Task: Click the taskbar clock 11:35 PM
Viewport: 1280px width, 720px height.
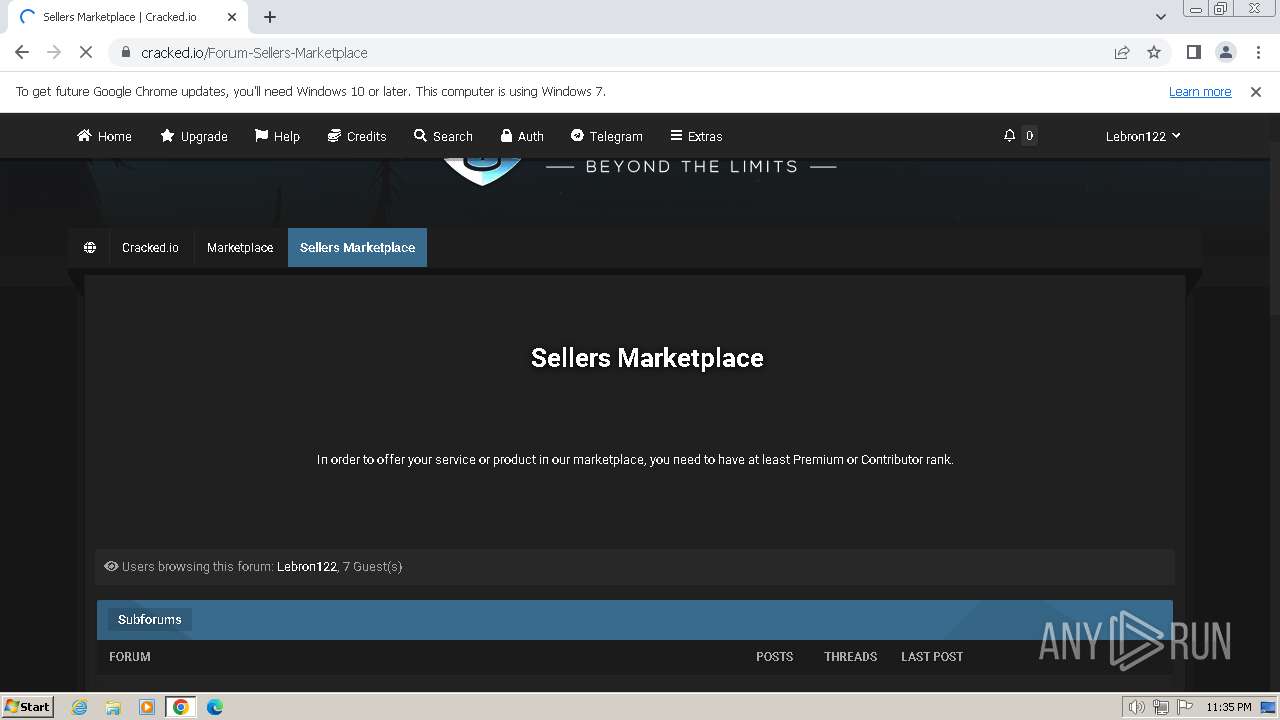Action: (1228, 707)
